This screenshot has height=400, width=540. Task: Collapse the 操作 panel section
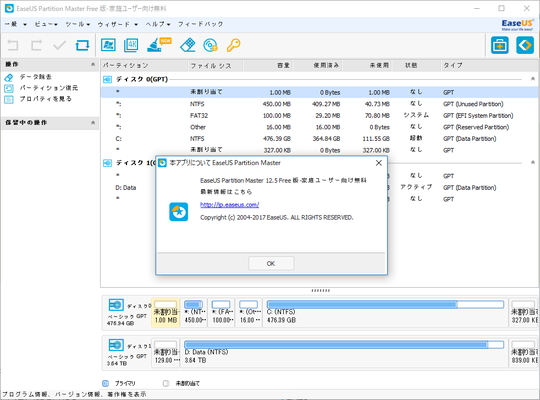93,64
